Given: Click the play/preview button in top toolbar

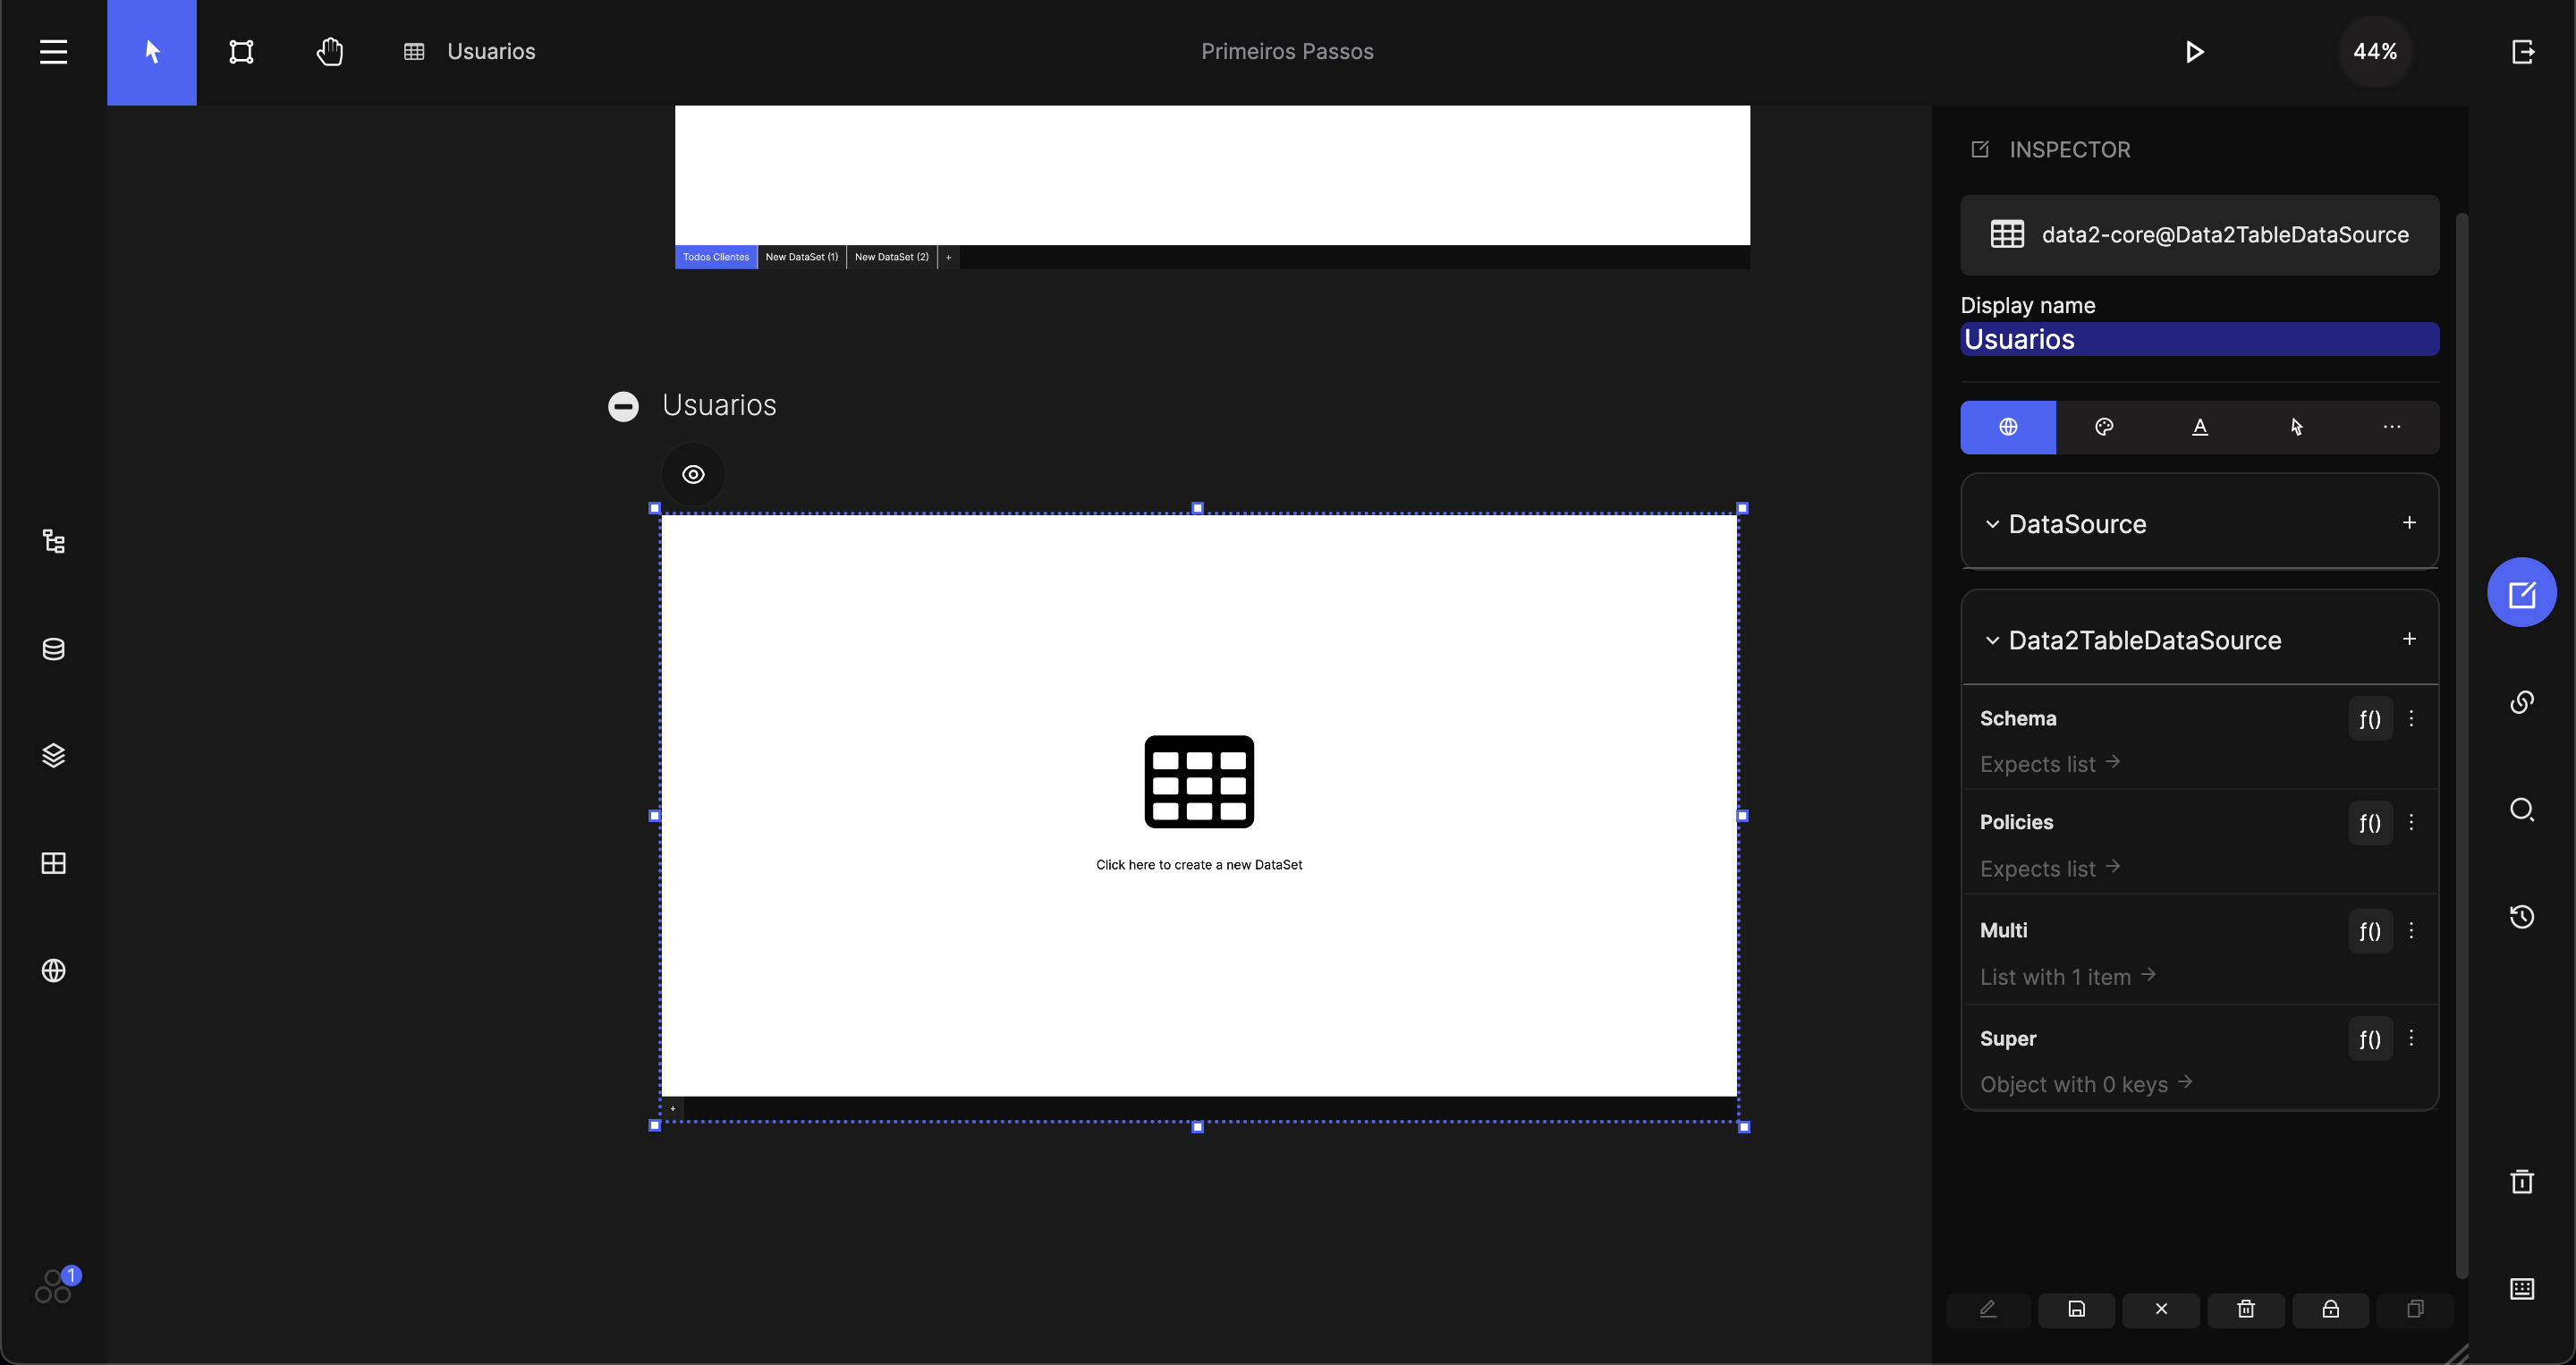Looking at the screenshot, I should pyautogui.click(x=2196, y=51).
